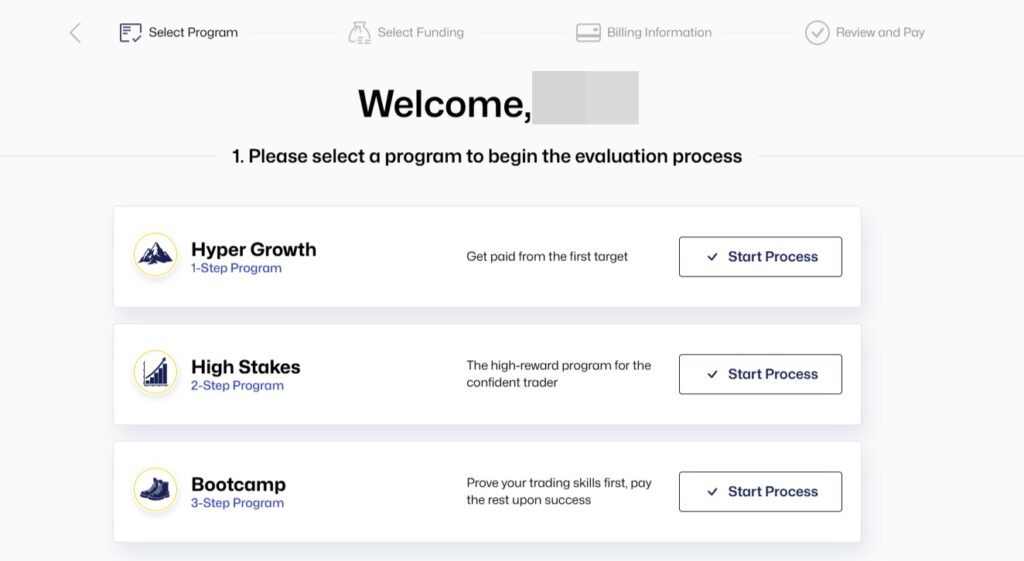Viewport: 1024px width, 561px height.
Task: Go to the Review and Pay step
Action: pyautogui.click(x=880, y=33)
